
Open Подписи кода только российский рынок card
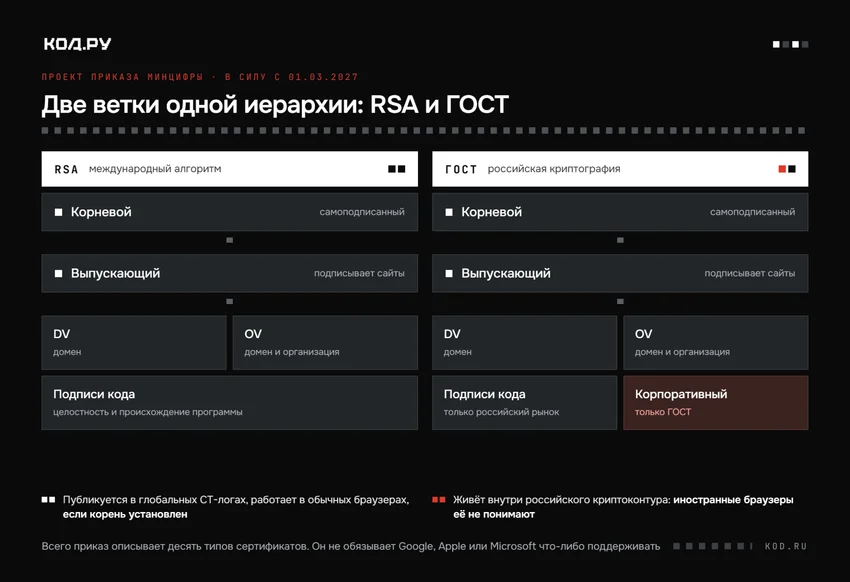[x=524, y=403]
